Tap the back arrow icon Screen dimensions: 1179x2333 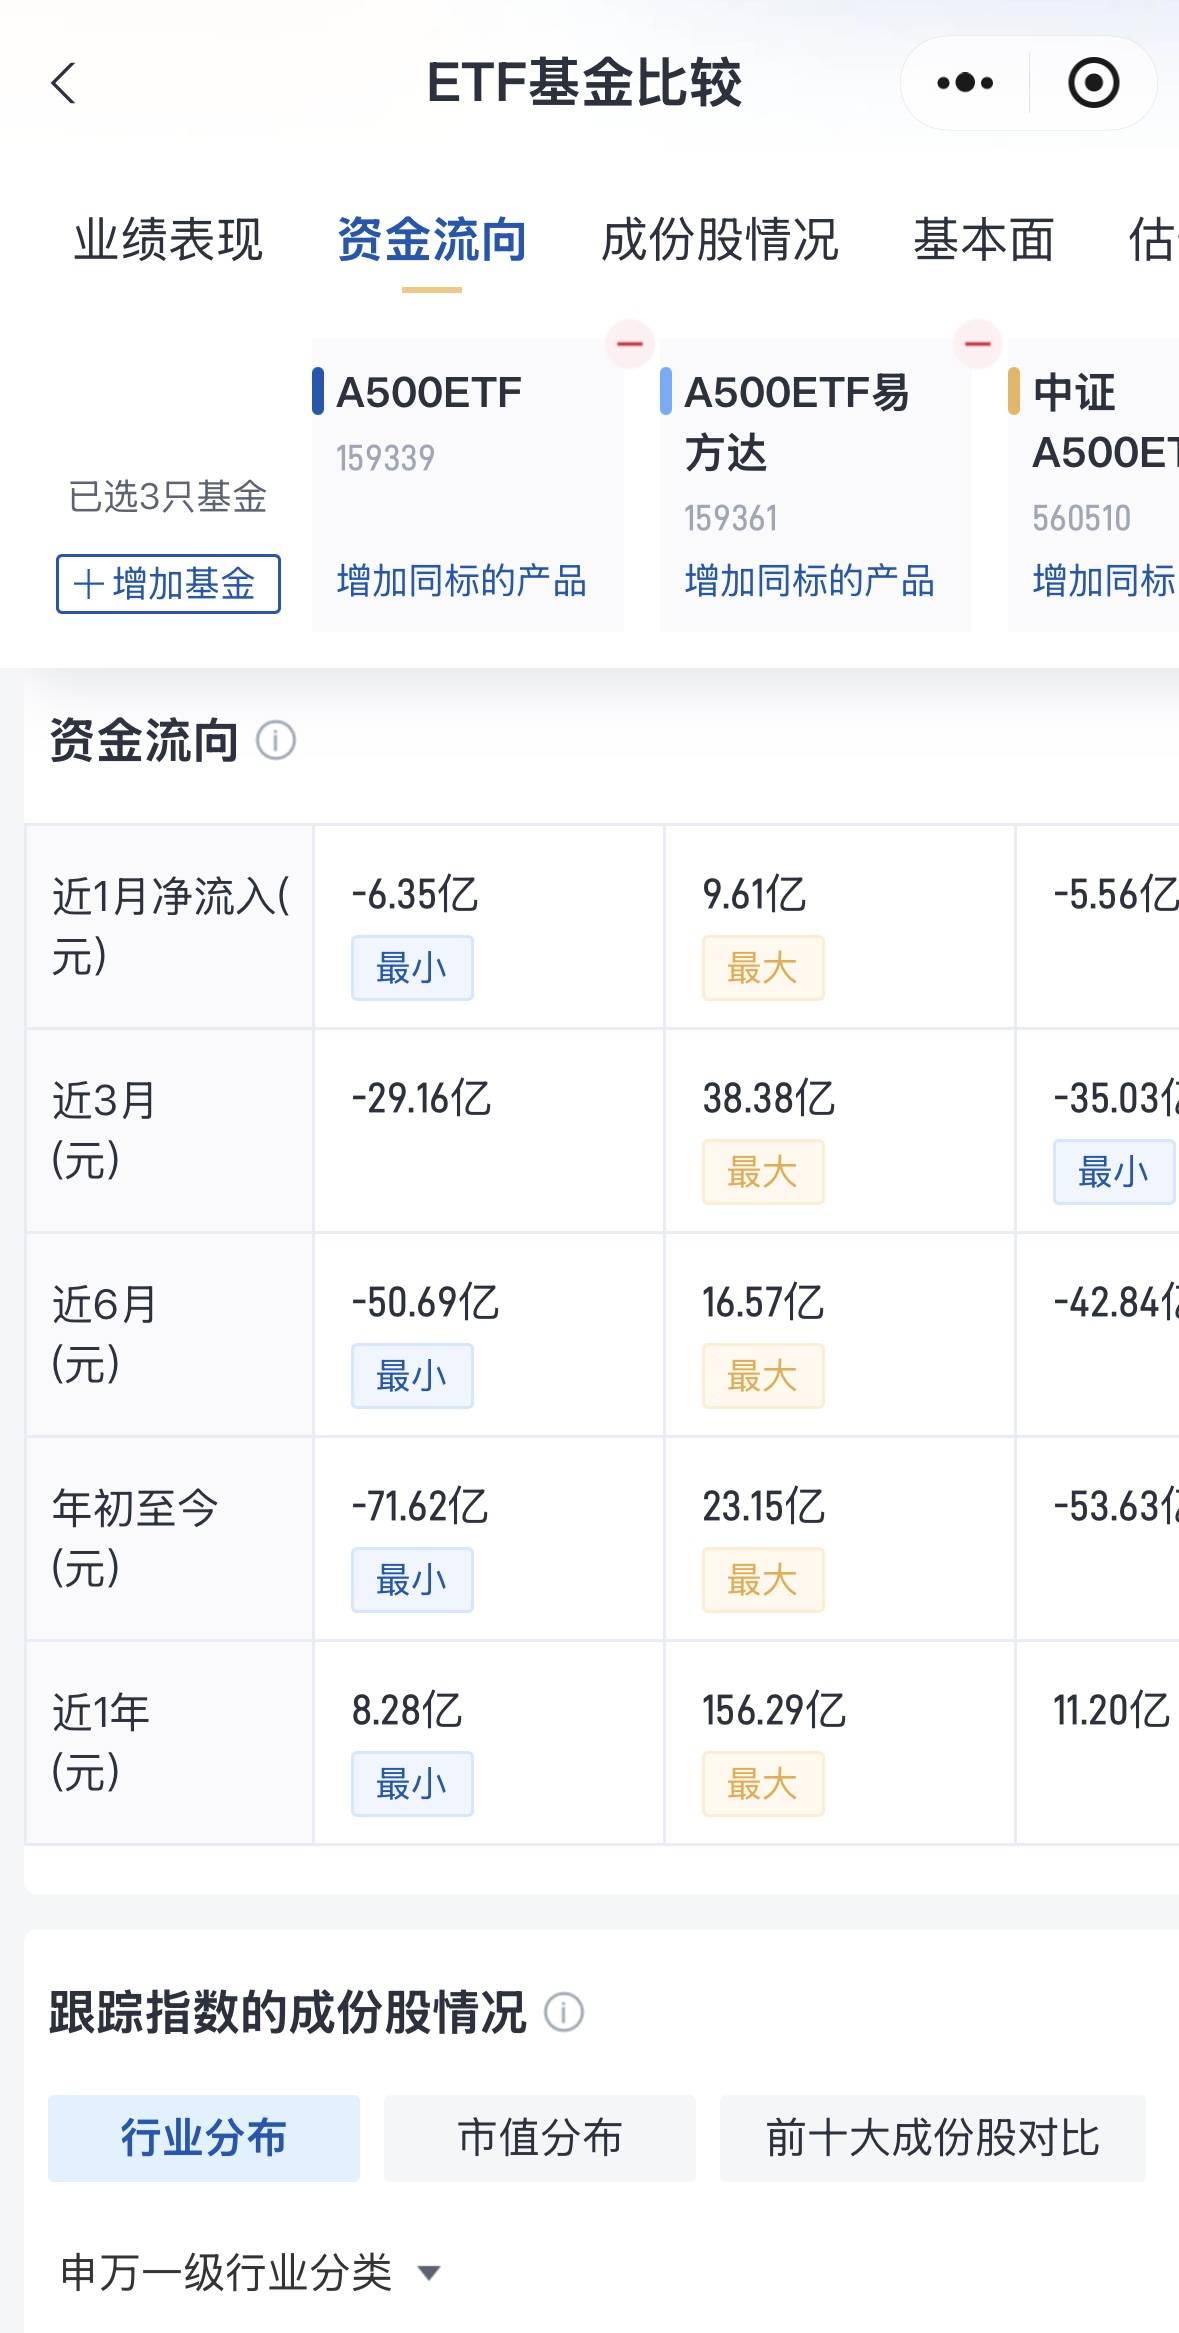coord(64,83)
